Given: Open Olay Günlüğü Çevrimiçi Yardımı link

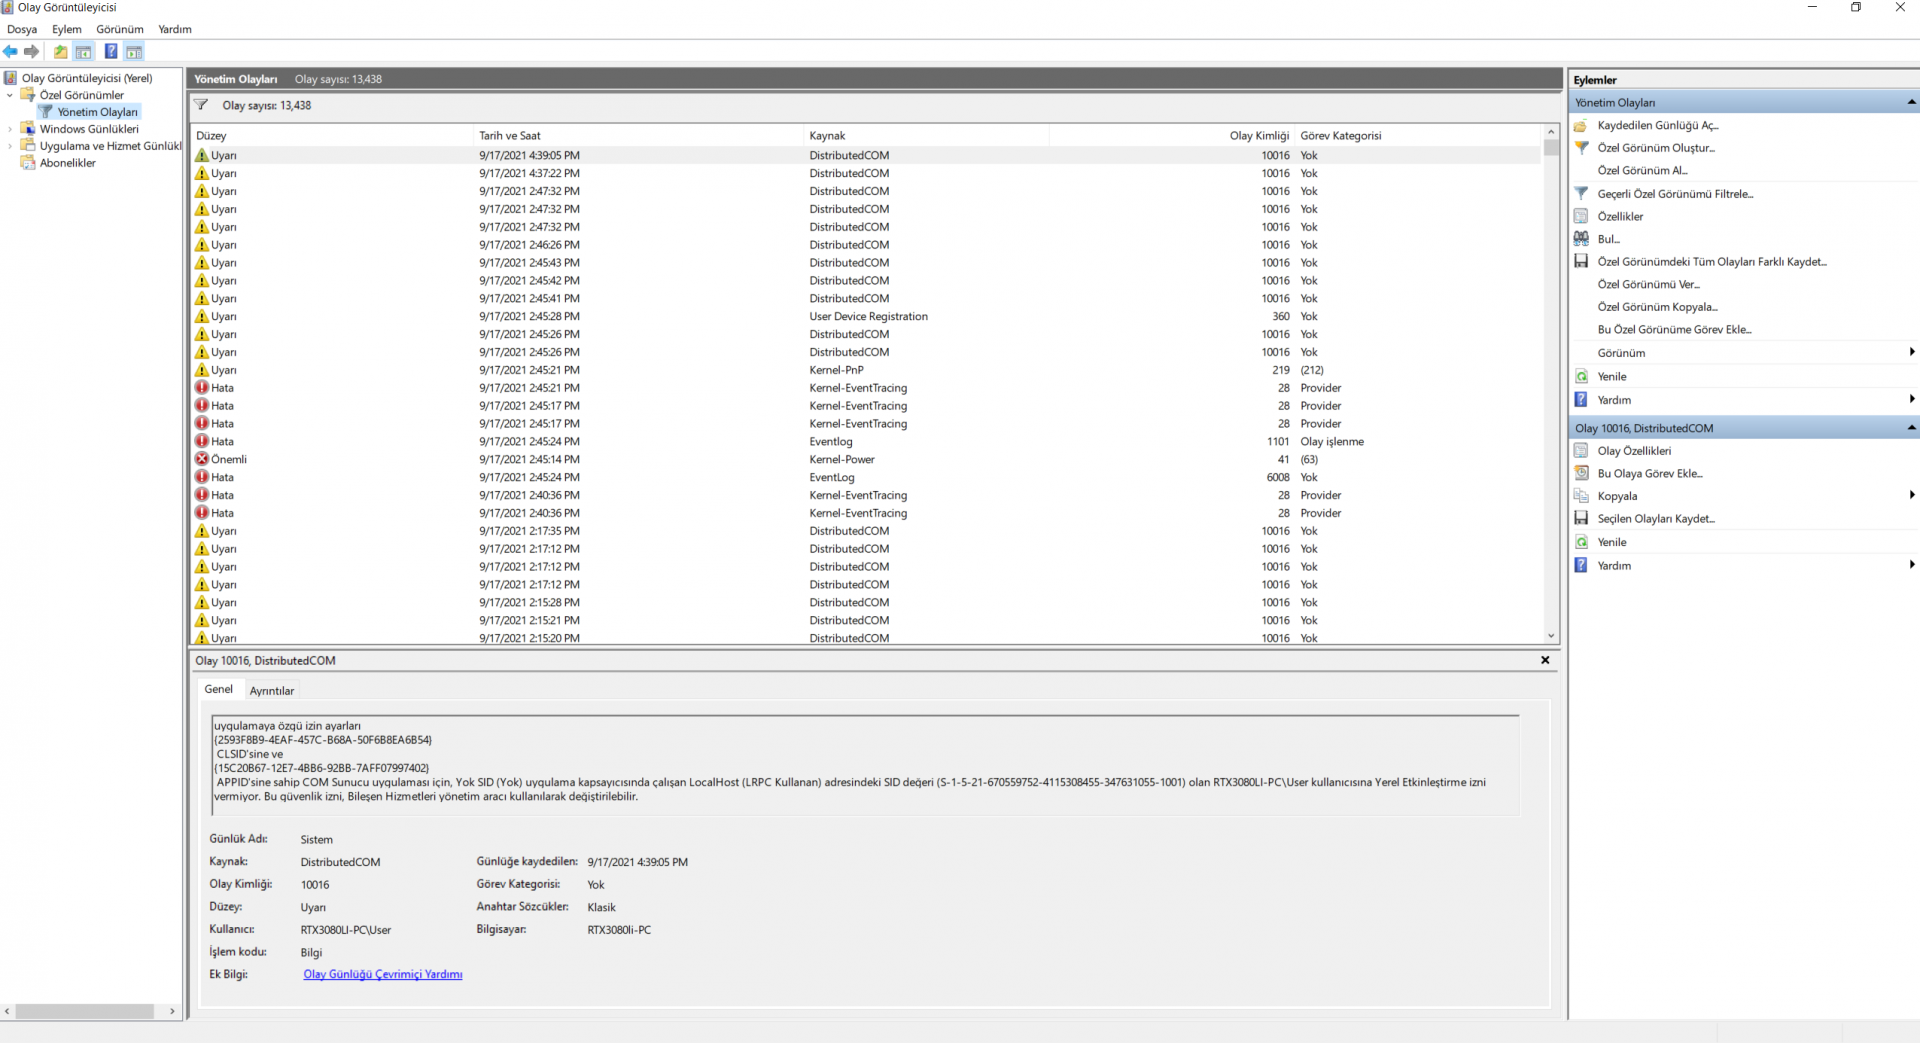Looking at the screenshot, I should (383, 974).
